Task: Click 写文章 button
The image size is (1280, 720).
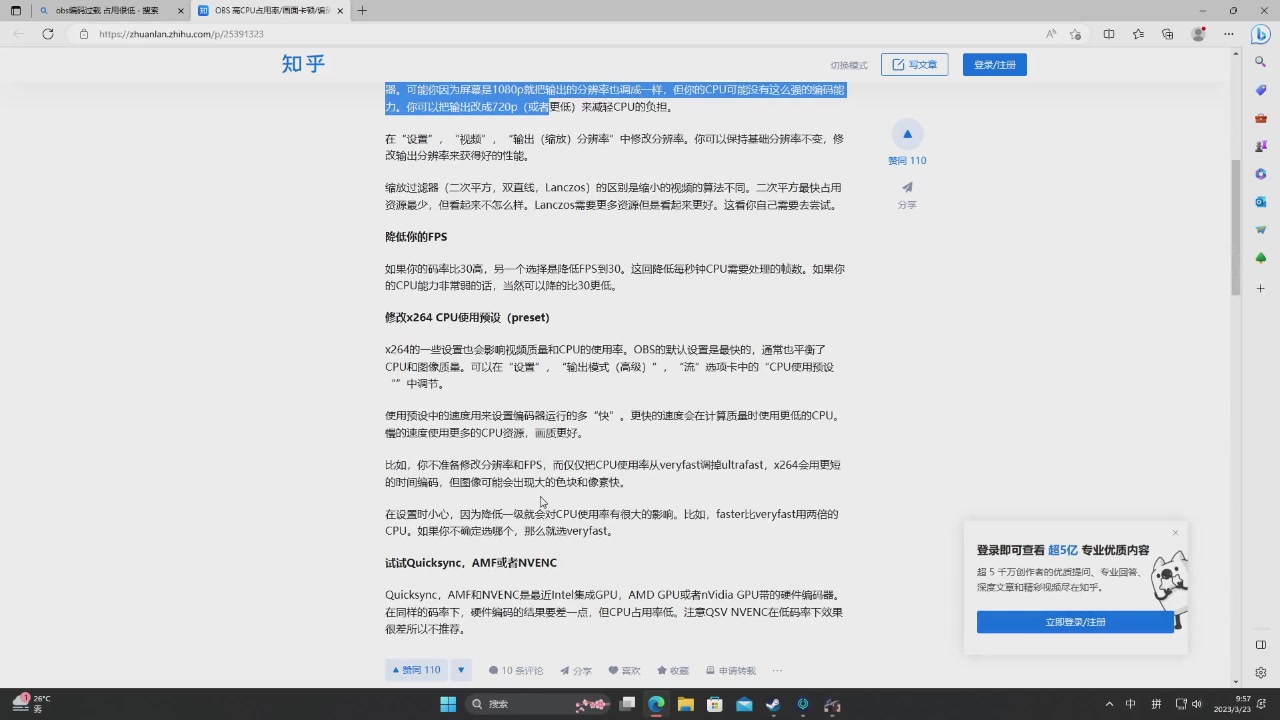Action: 914,64
